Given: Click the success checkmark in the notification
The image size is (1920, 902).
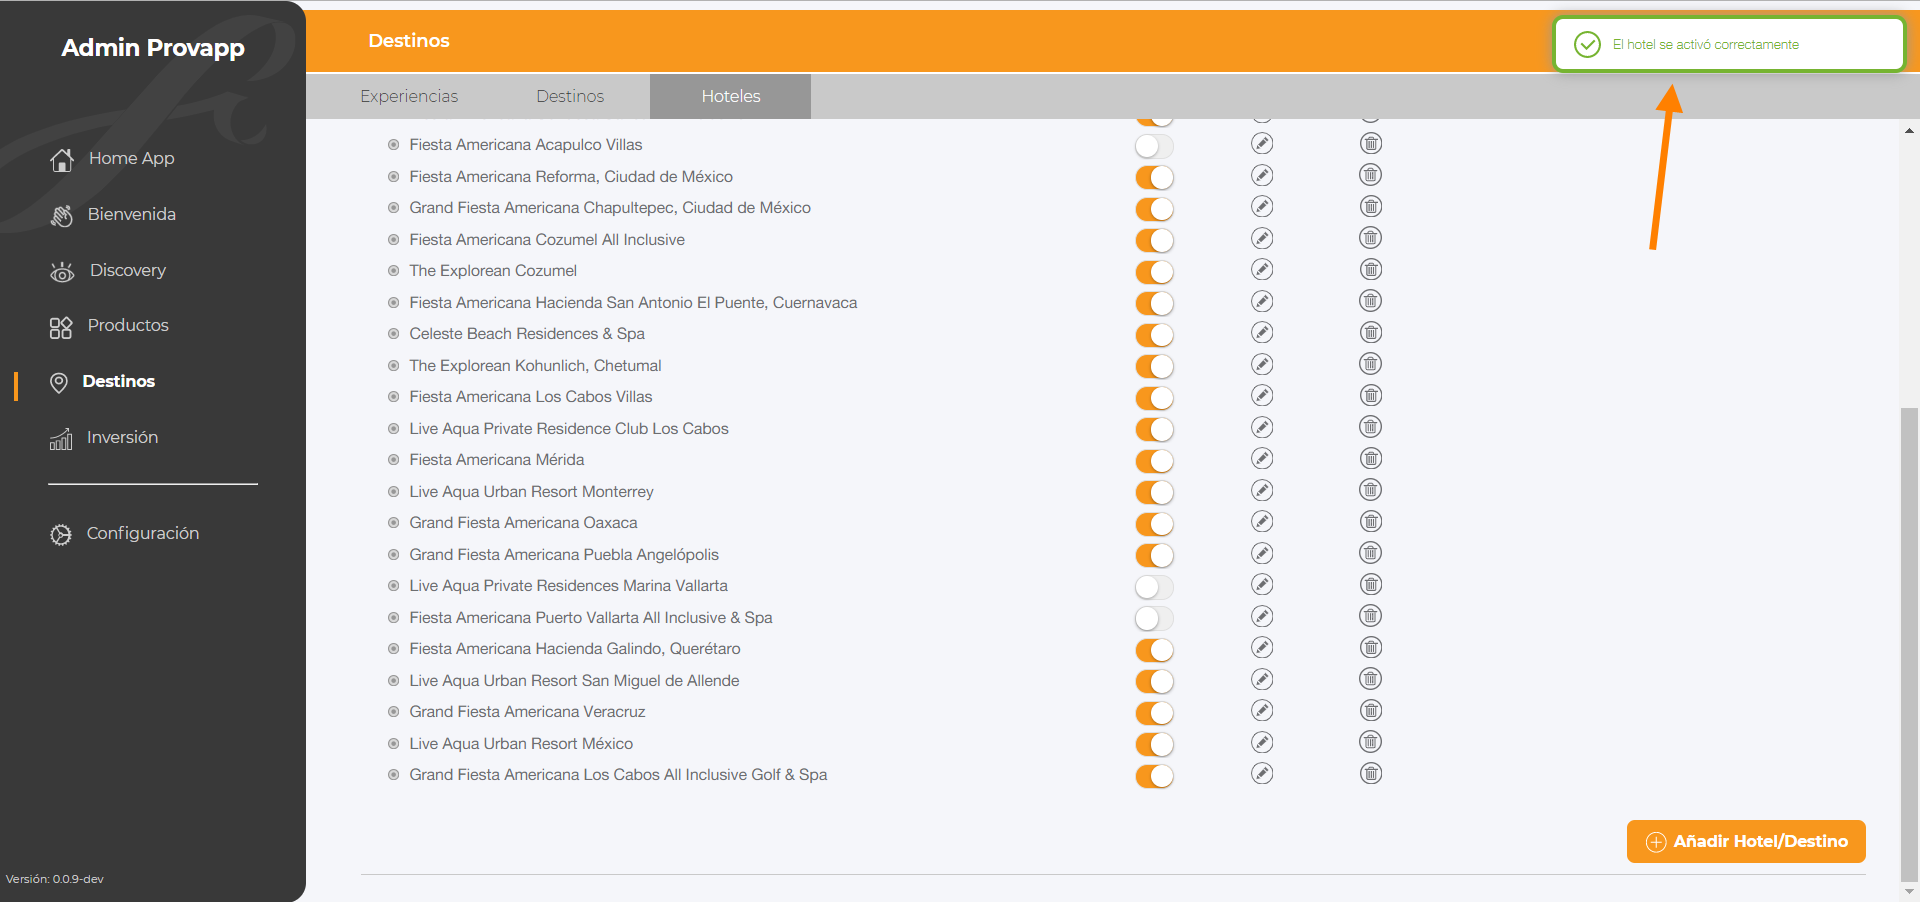Looking at the screenshot, I should [1587, 45].
